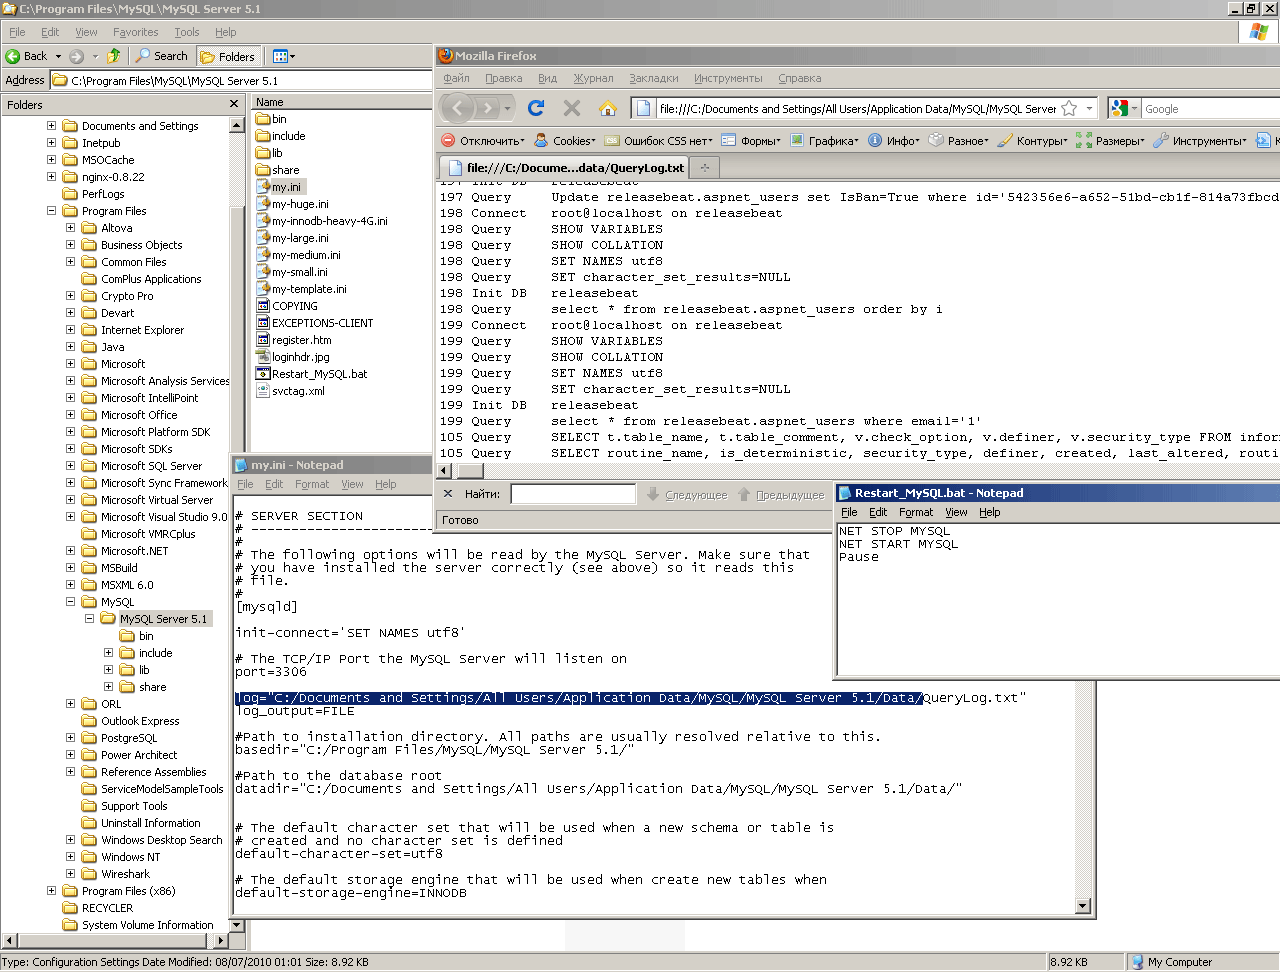Open the Журнал menu in Firefox
This screenshot has height=972, width=1280.
pos(593,78)
